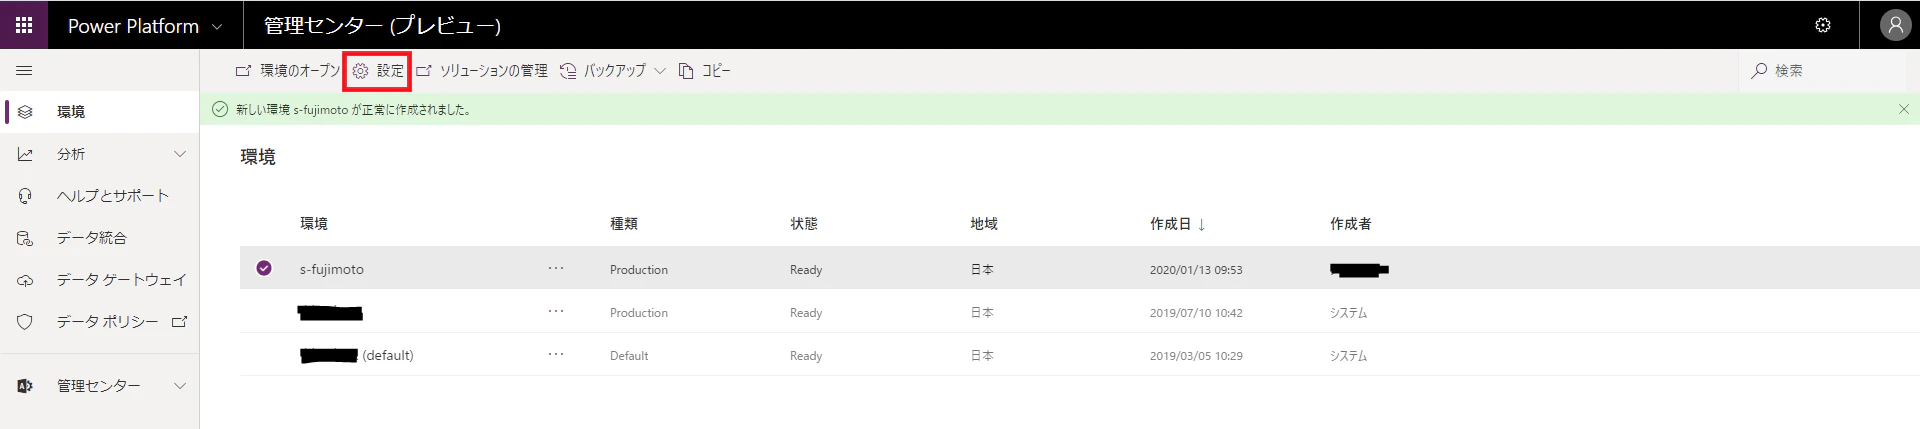Viewport: 1920px width, 429px height.
Task: Click the 環境のオープン toolbar command
Action: [x=288, y=71]
